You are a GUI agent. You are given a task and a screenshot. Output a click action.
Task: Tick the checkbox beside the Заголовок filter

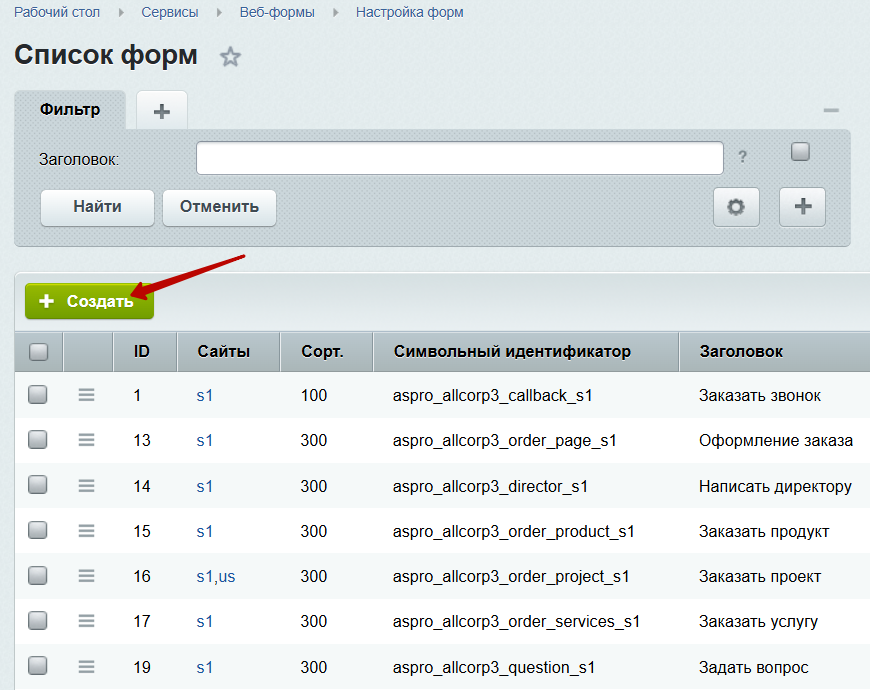coord(800,152)
